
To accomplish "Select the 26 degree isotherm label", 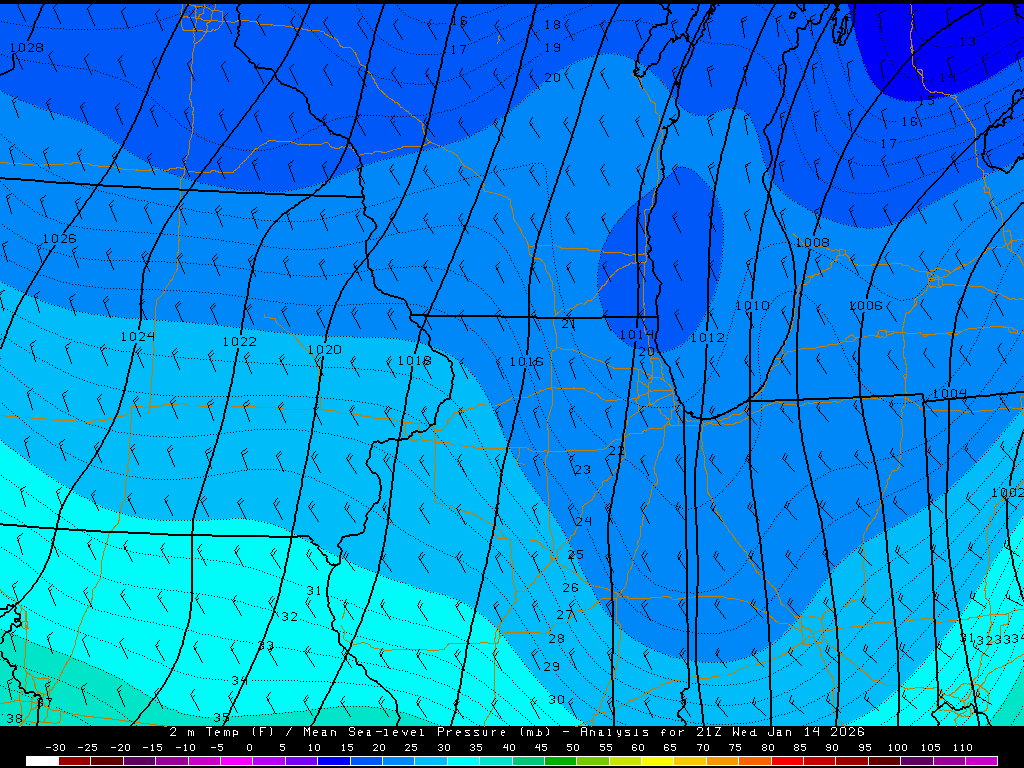I will 570,587.
